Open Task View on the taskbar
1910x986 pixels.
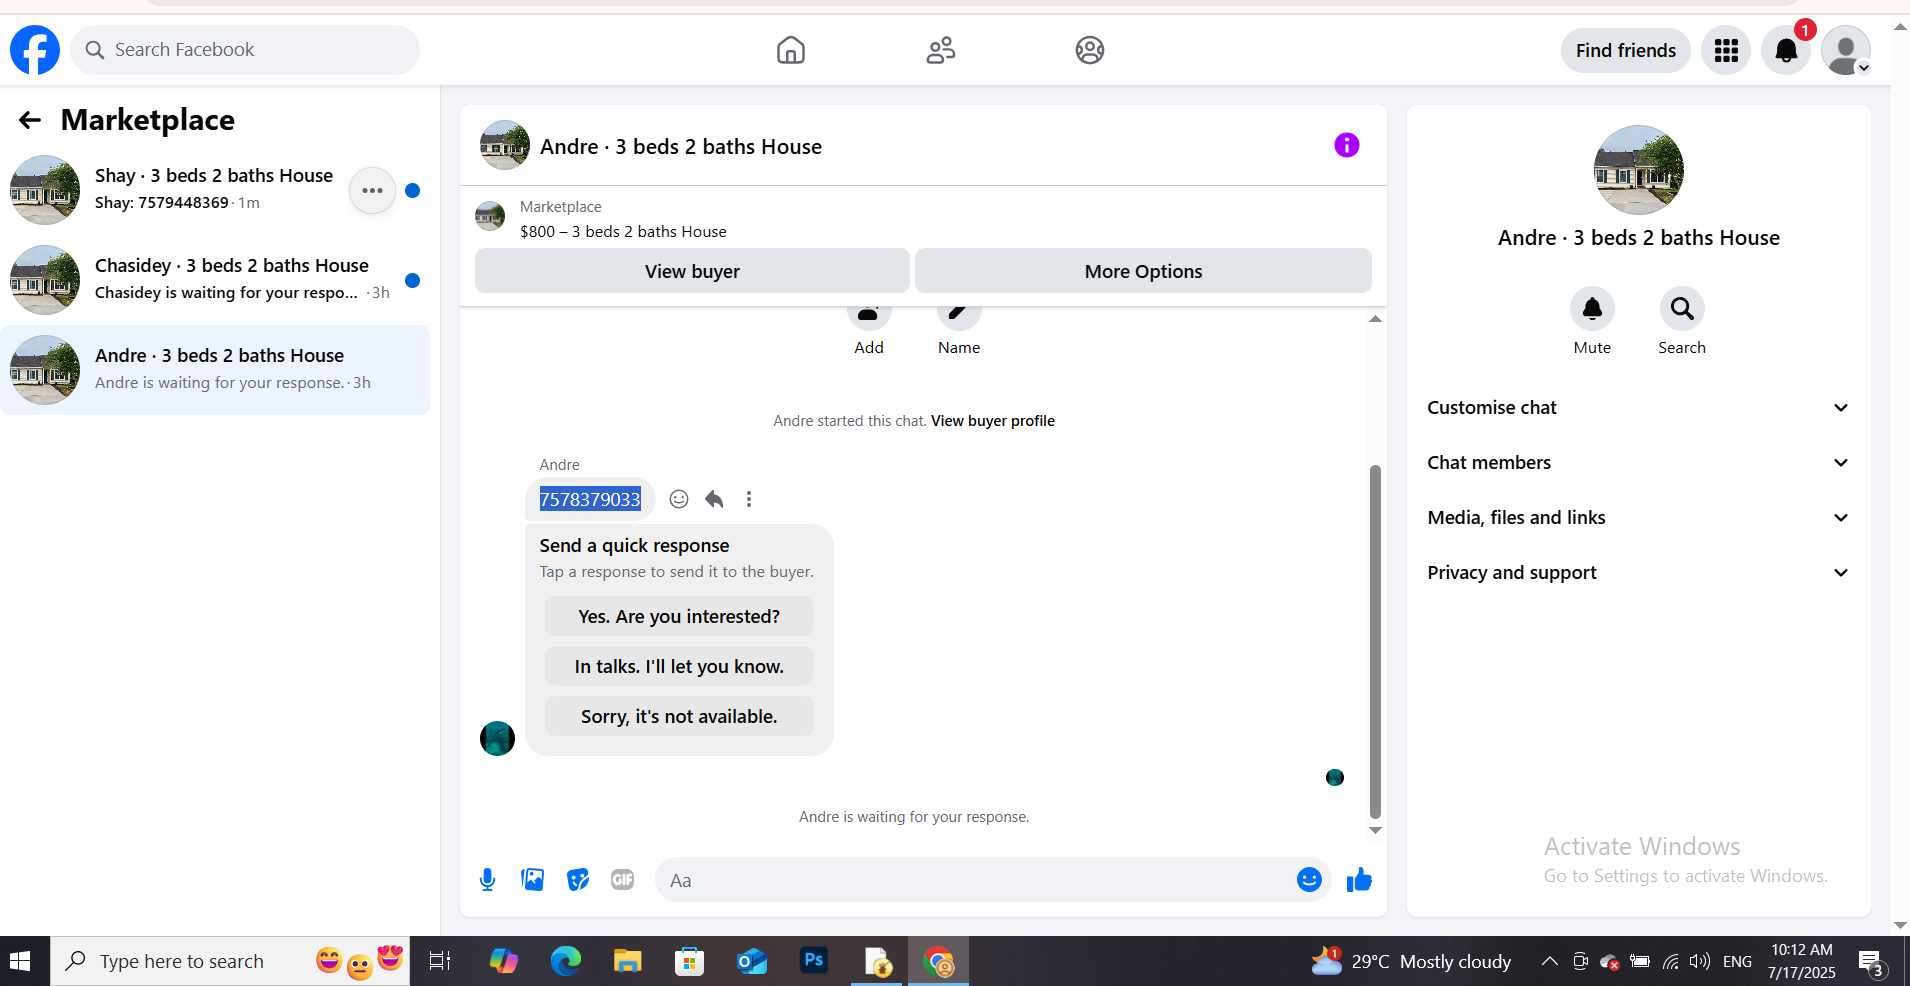[439, 961]
